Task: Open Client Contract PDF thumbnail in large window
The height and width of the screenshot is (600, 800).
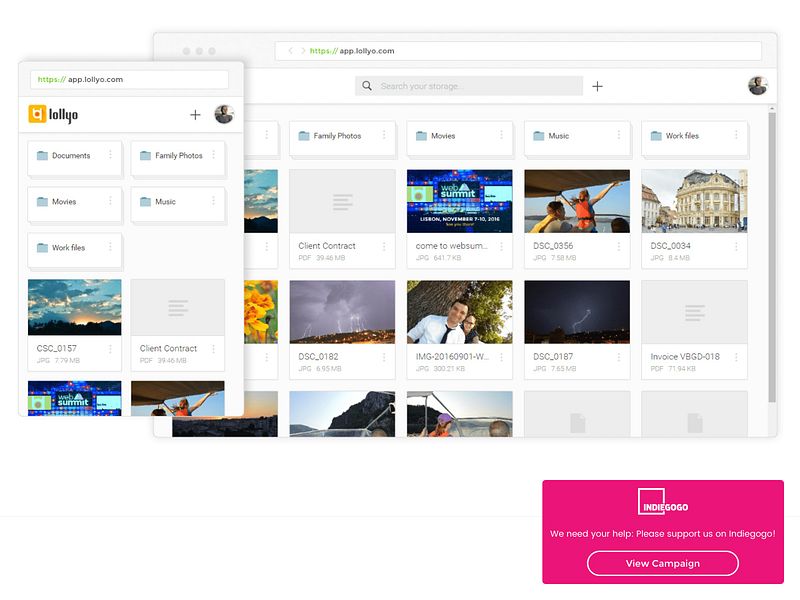Action: 342,201
